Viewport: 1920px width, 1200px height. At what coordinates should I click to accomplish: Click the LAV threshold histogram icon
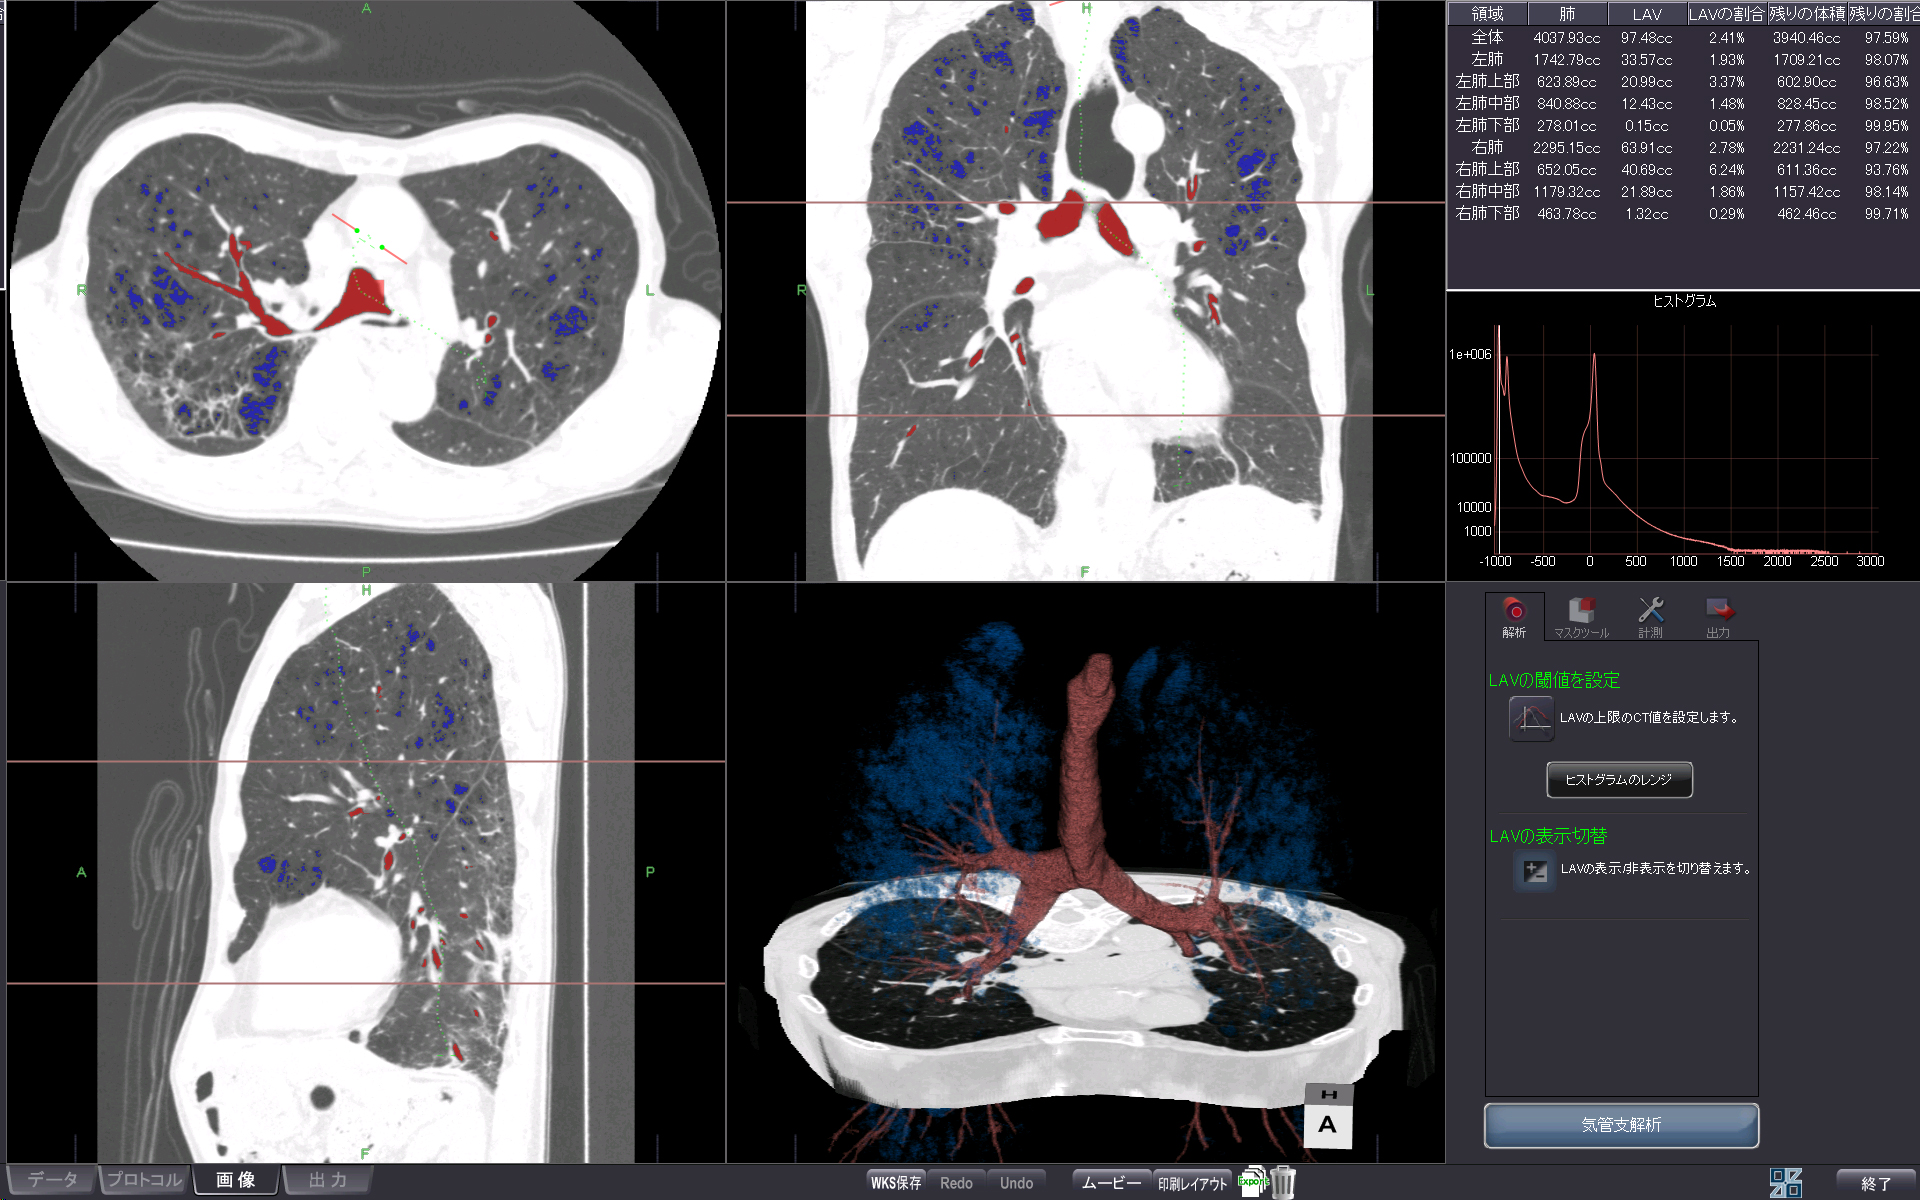1531,718
